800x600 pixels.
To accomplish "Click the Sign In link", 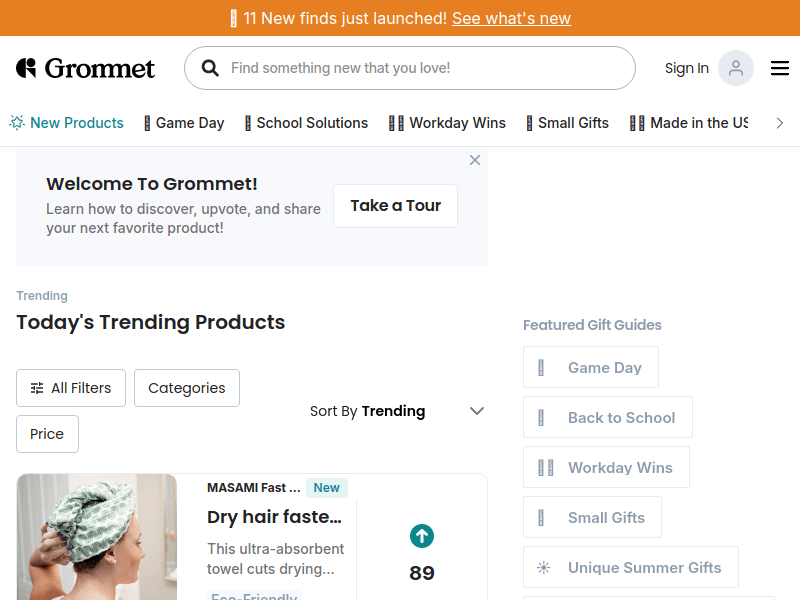I will click(x=686, y=68).
